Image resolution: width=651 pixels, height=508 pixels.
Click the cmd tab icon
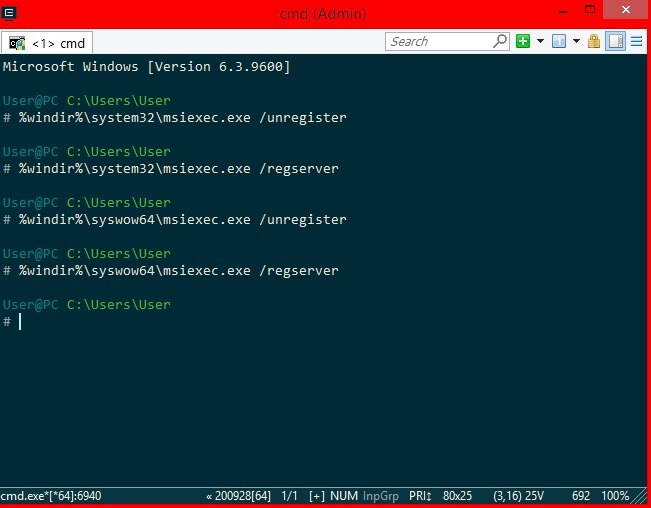(17, 43)
